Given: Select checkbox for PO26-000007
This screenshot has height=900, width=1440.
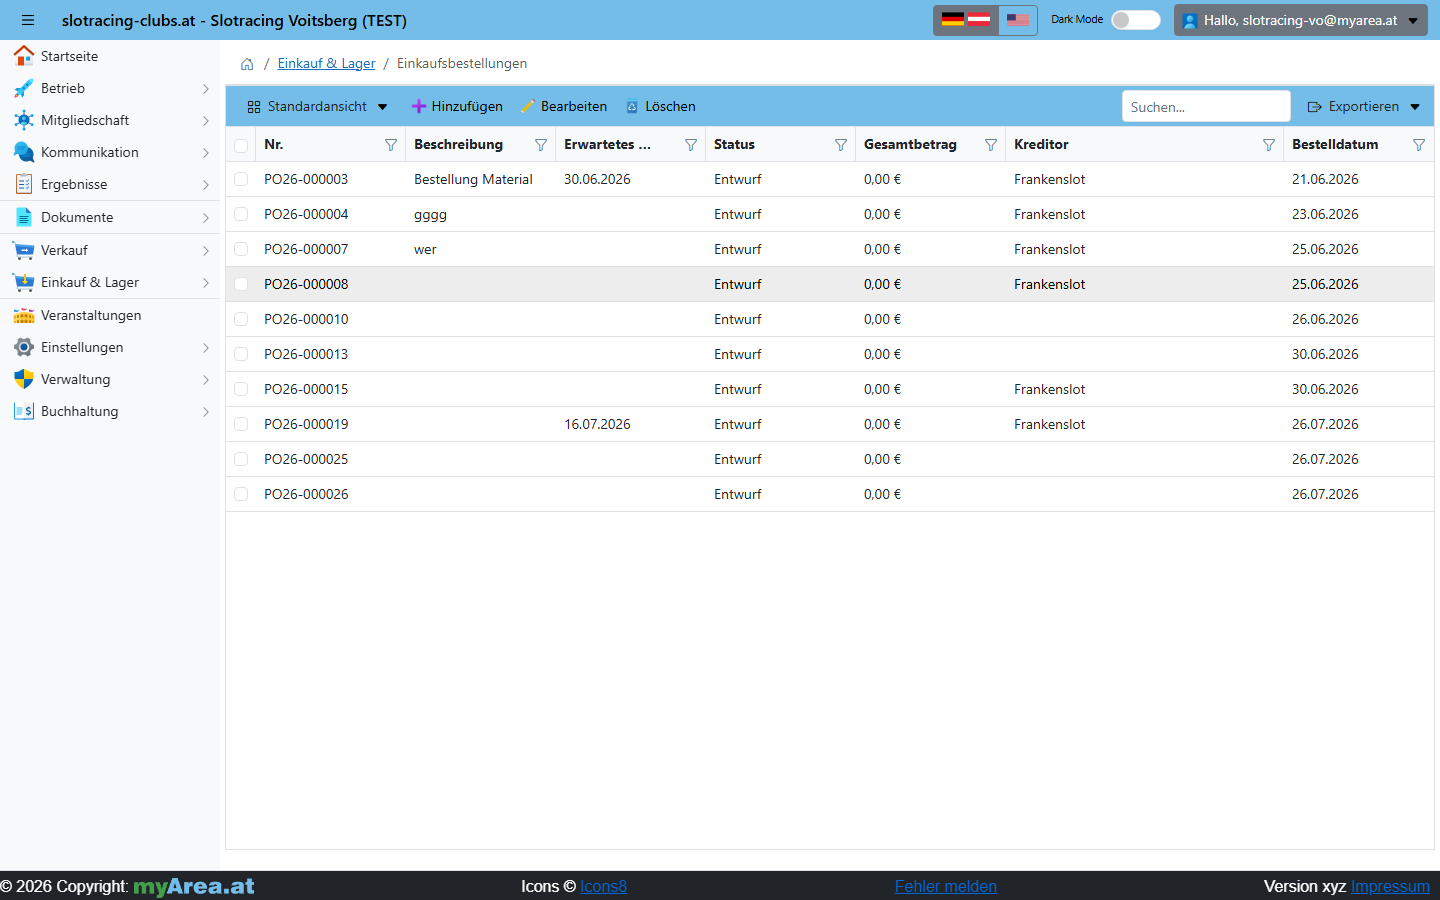Looking at the screenshot, I should pyautogui.click(x=241, y=249).
